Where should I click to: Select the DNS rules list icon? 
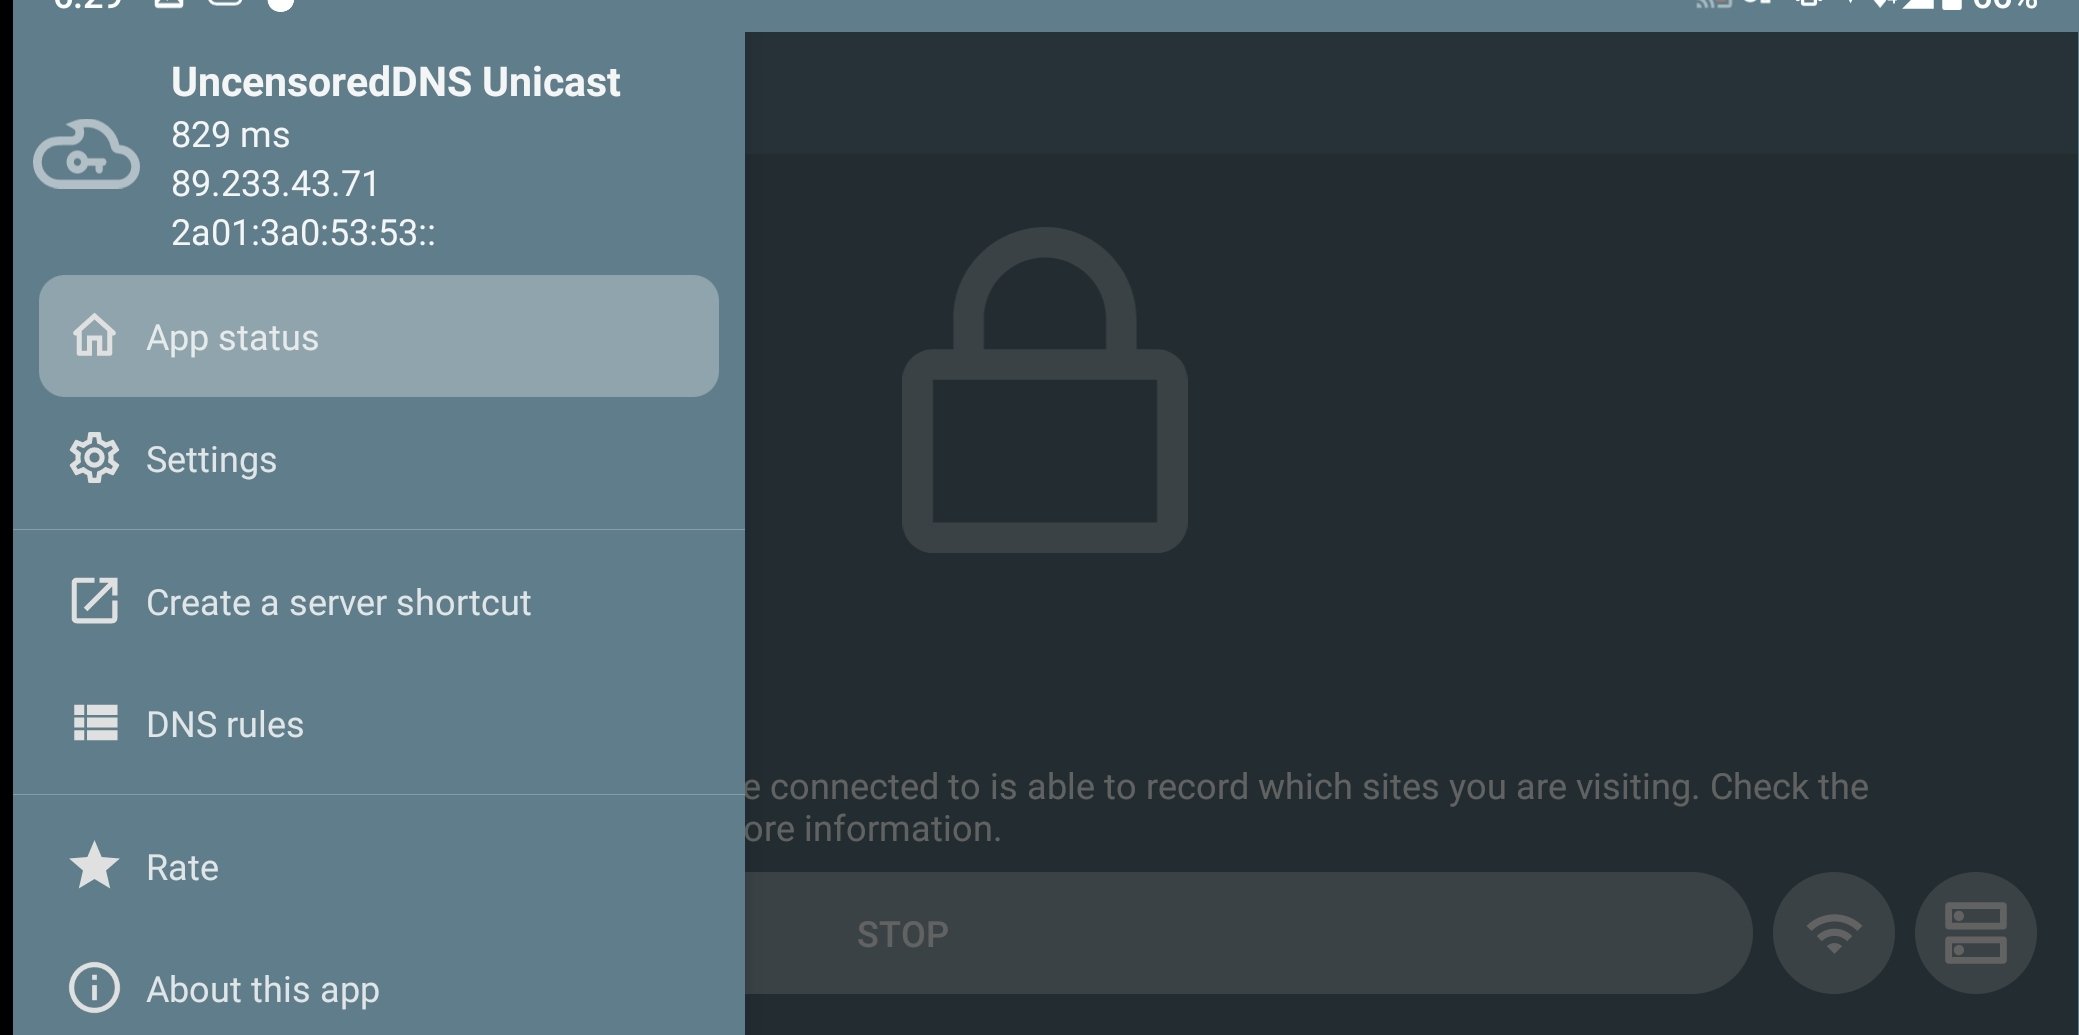pyautogui.click(x=95, y=723)
